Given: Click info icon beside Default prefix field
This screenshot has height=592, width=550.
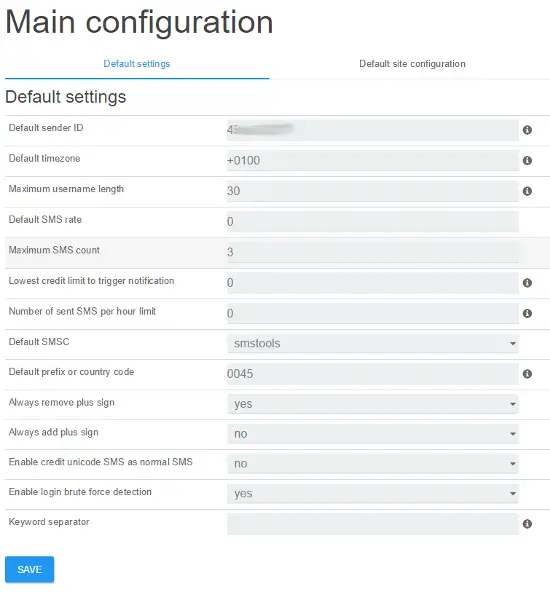Looking at the screenshot, I should click(x=527, y=374).
